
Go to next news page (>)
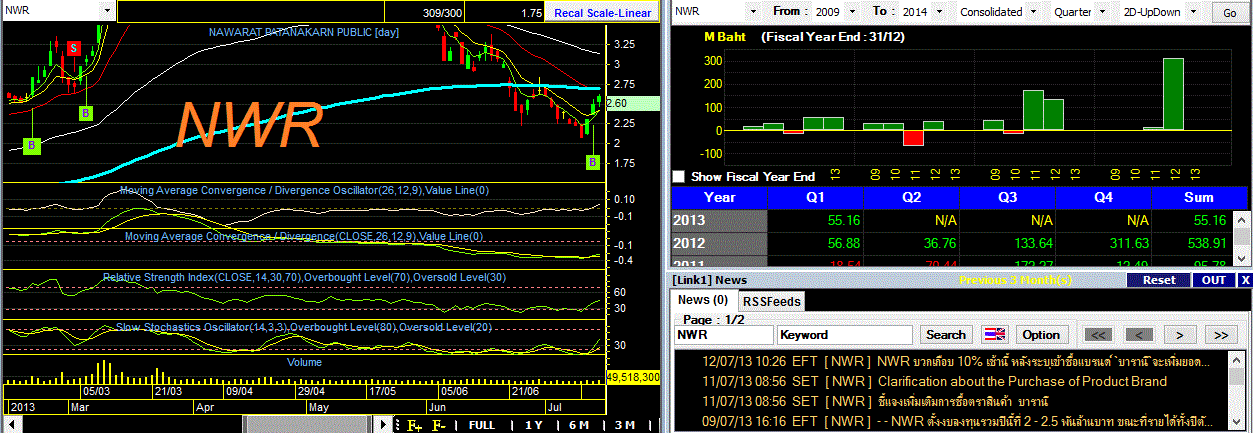1180,334
